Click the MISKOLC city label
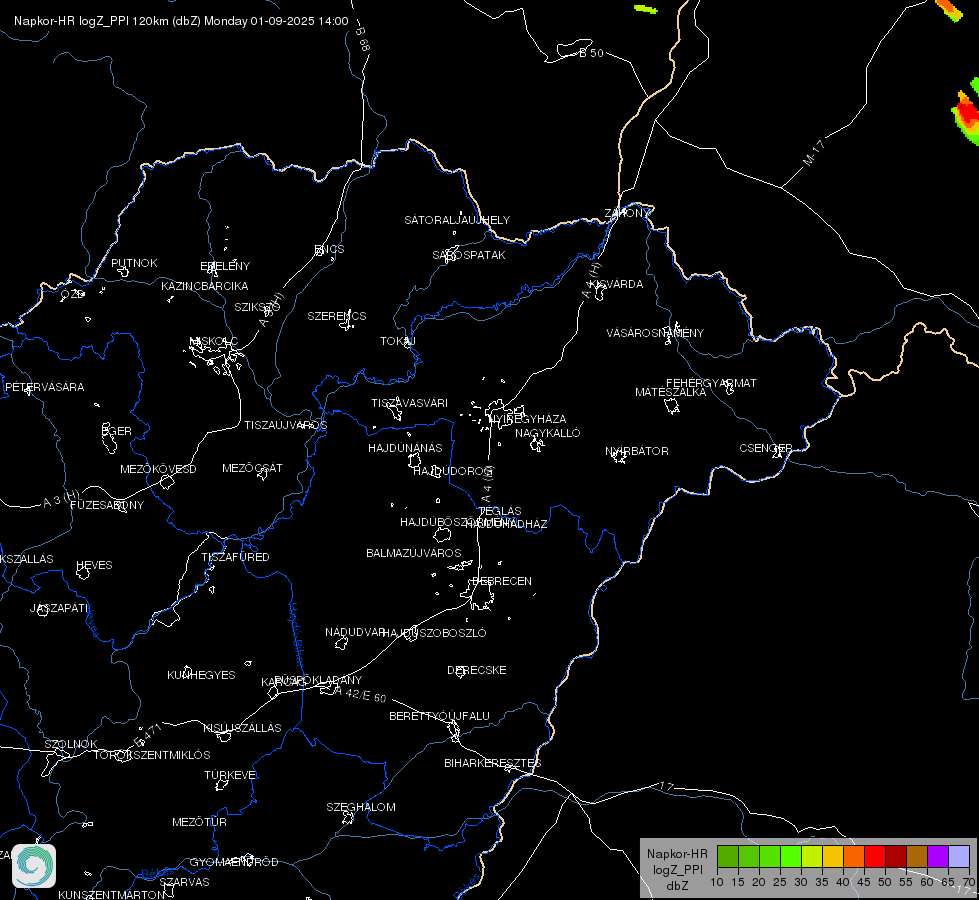Viewport: 979px width, 900px height. click(x=214, y=341)
